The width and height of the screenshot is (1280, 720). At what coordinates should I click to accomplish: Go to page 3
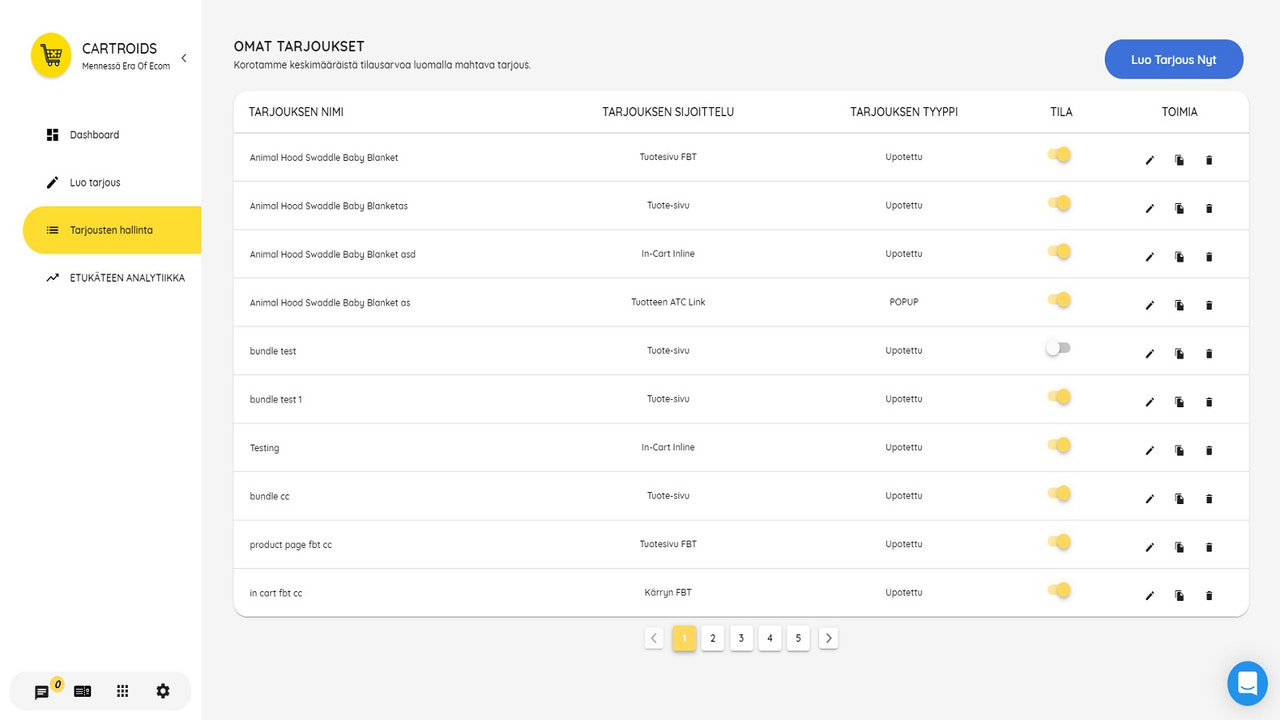pyautogui.click(x=741, y=638)
